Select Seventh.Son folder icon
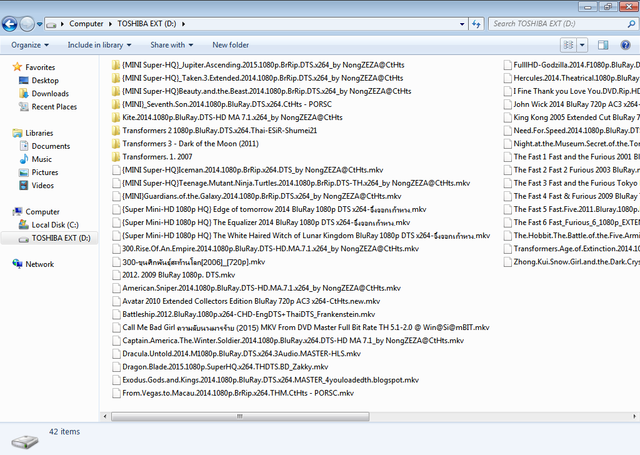The height and width of the screenshot is (455, 640). [x=116, y=104]
